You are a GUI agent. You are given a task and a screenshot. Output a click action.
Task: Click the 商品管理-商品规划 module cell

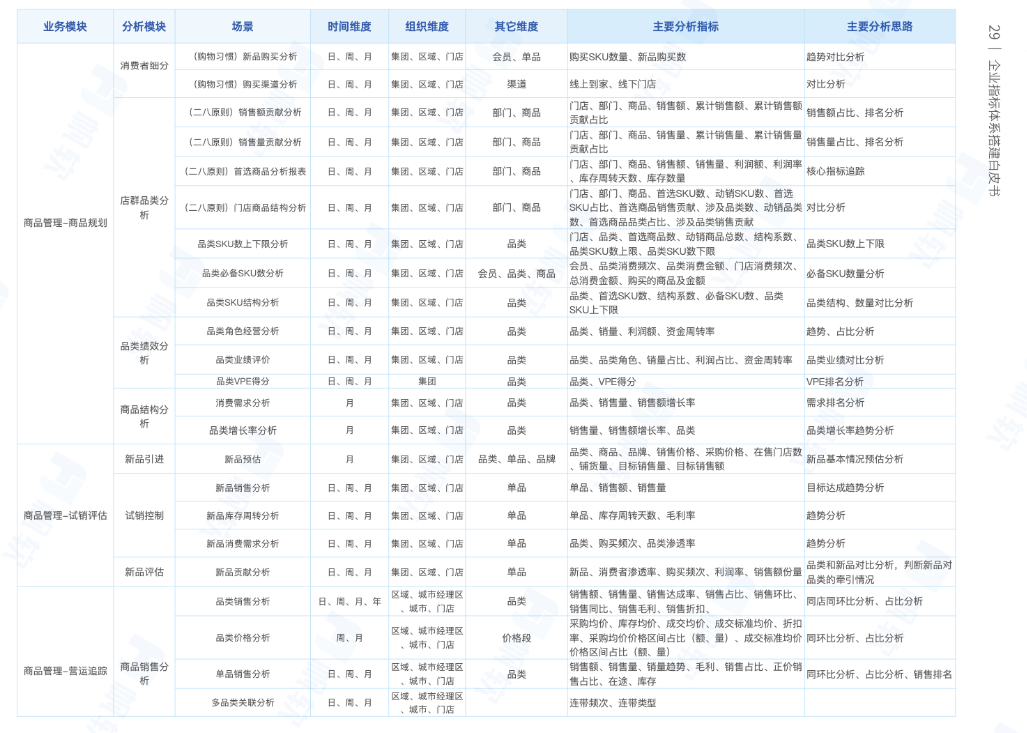pos(65,223)
